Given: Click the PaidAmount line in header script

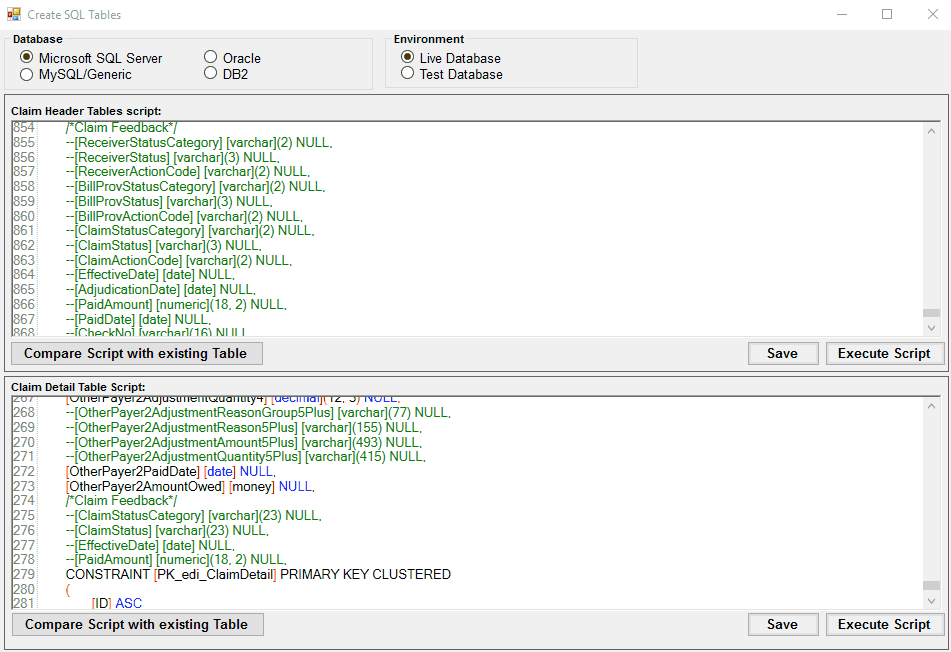Looking at the screenshot, I should [x=180, y=304].
